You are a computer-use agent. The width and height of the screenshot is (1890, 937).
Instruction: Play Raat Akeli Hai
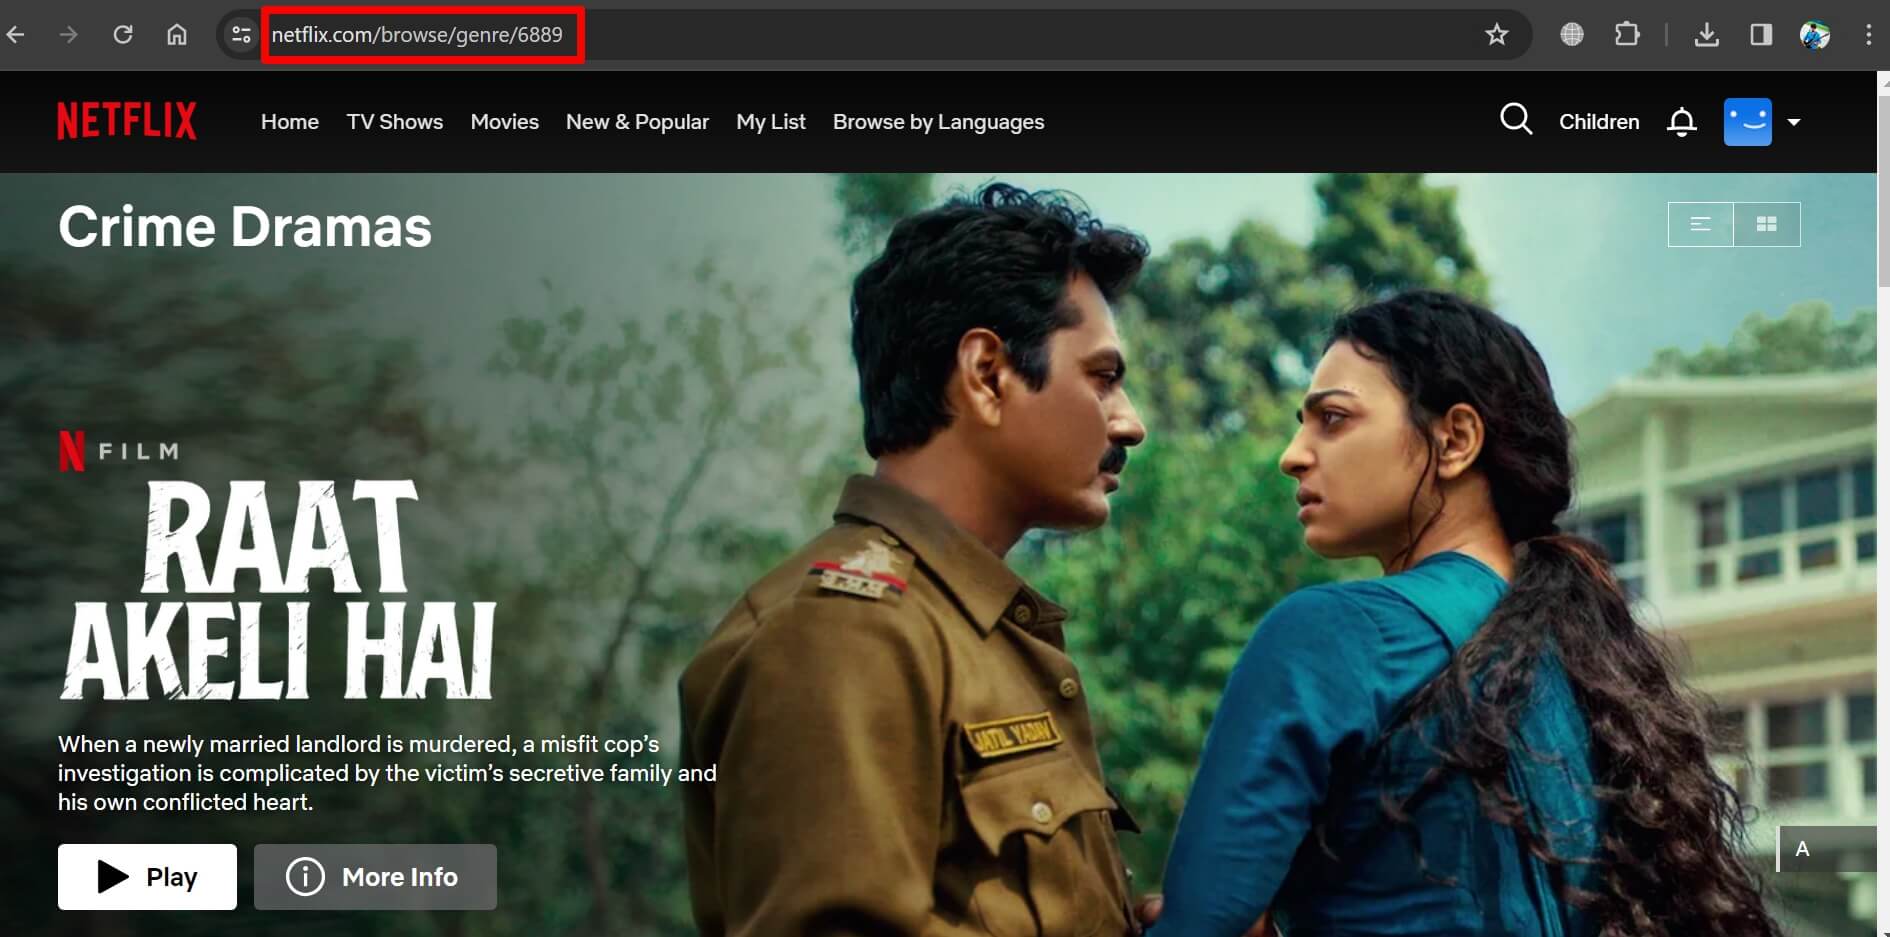(x=147, y=877)
